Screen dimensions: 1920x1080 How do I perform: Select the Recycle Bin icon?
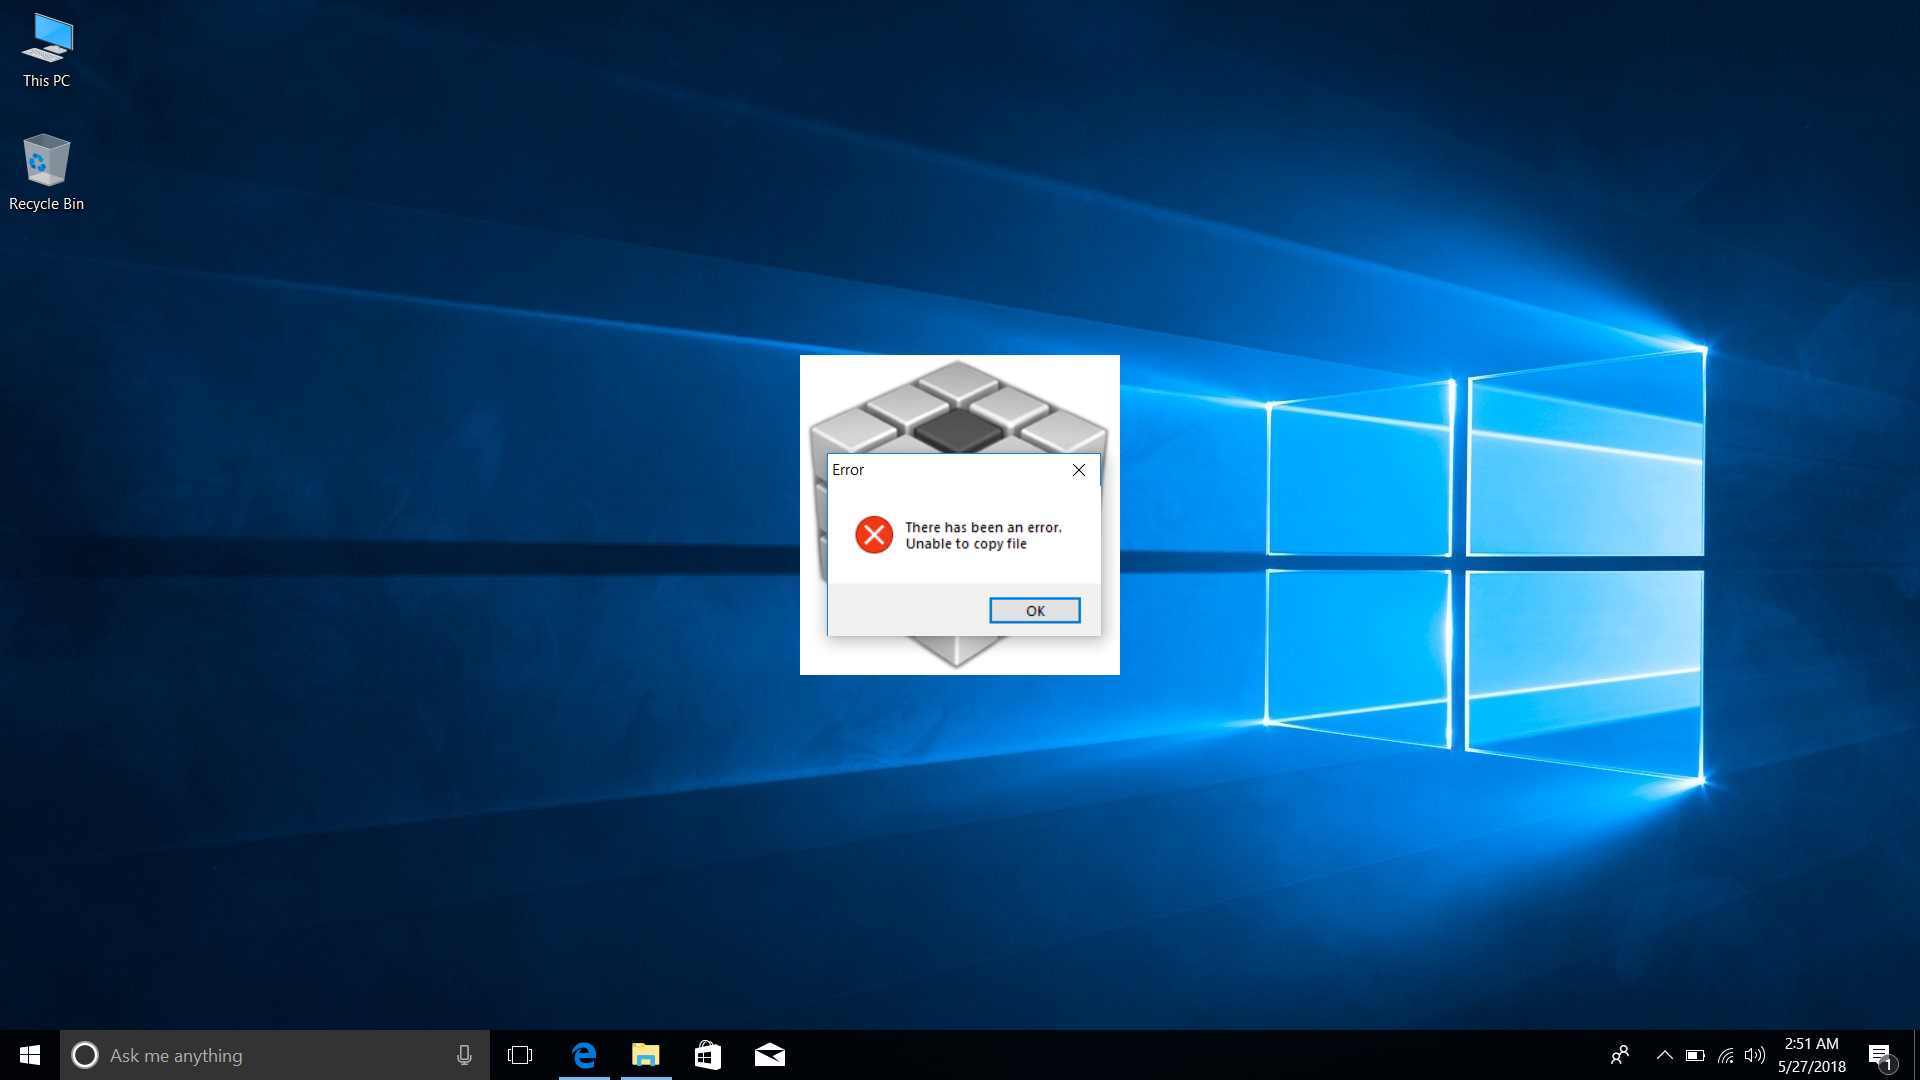pyautogui.click(x=47, y=172)
